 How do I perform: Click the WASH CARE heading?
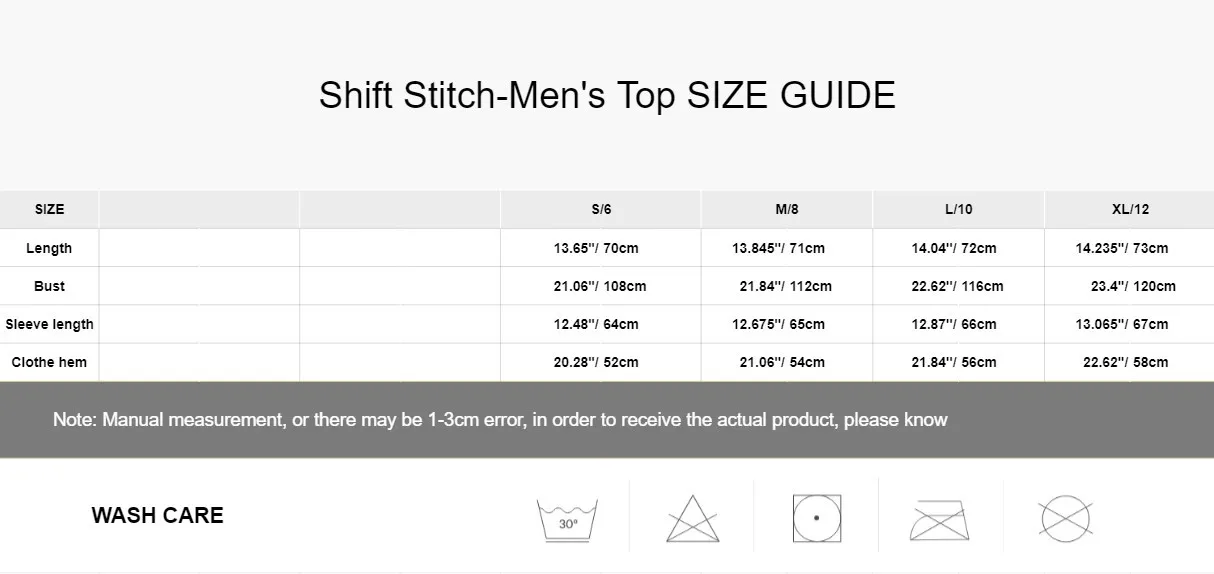157,515
